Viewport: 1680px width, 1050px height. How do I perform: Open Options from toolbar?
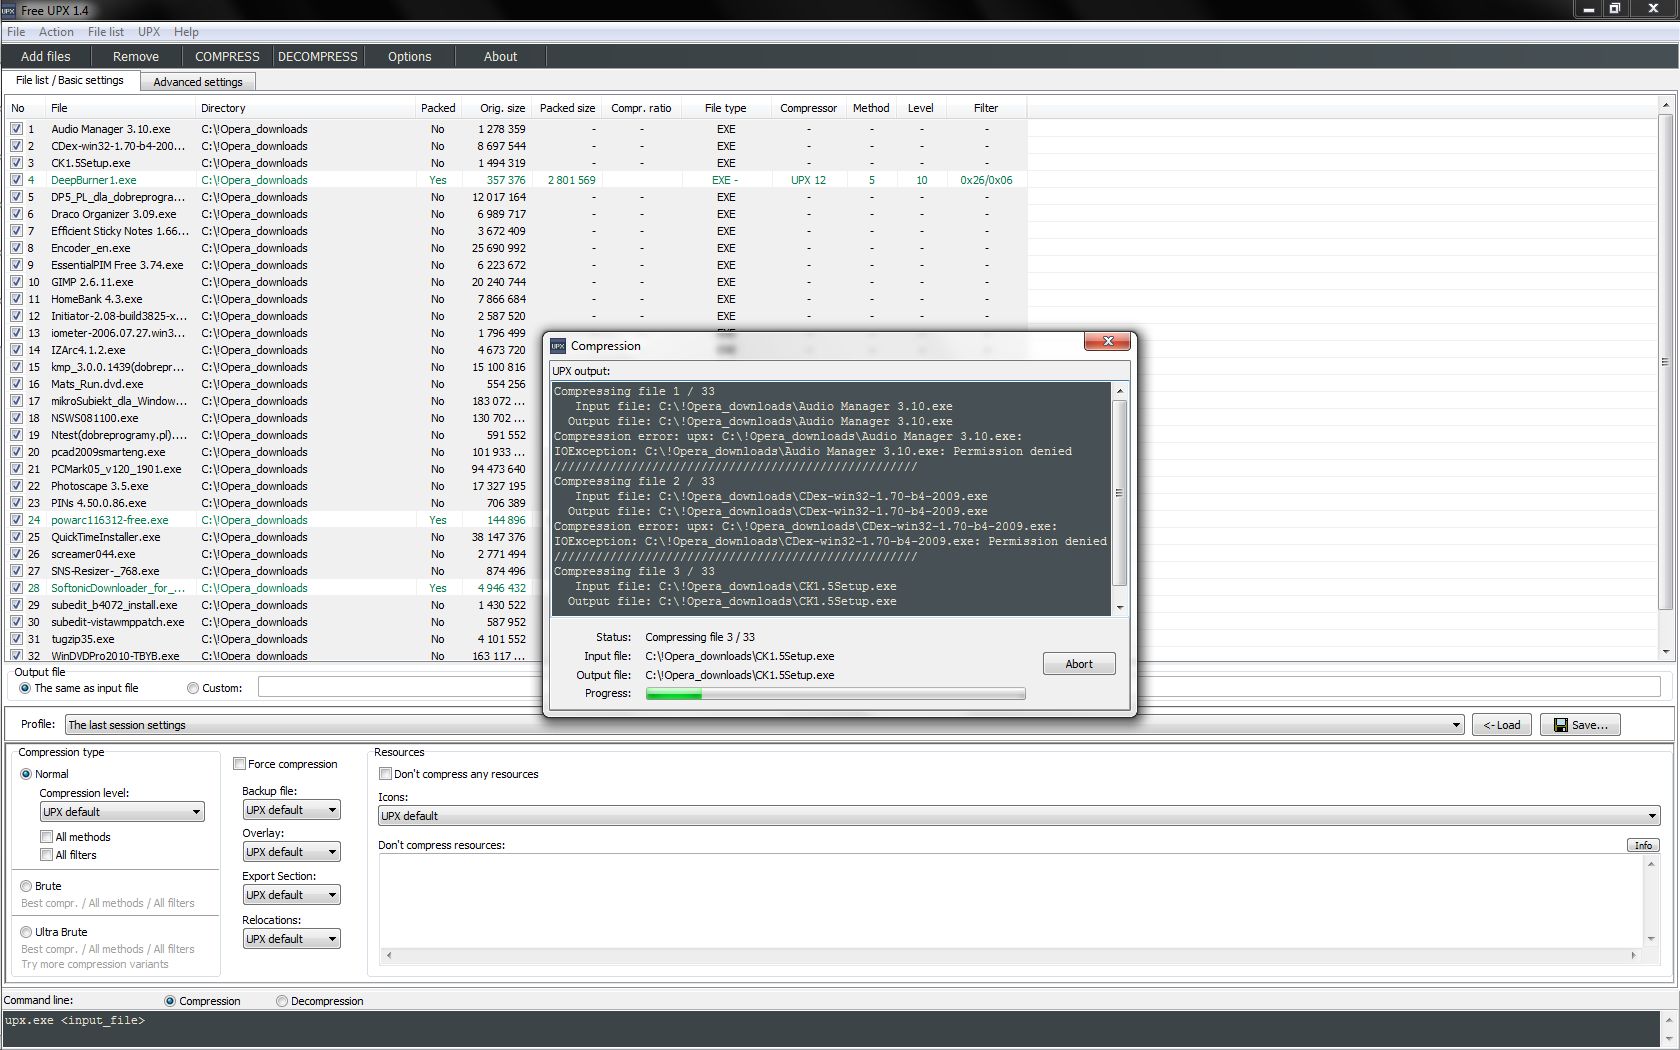[x=410, y=57]
